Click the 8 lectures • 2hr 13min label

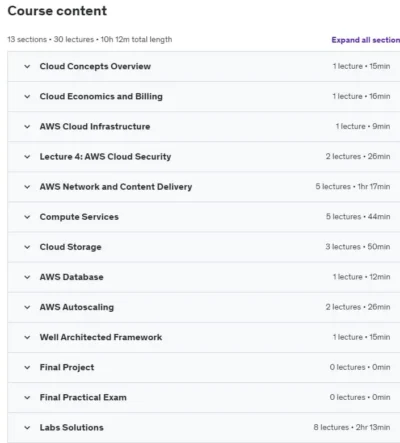352,427
